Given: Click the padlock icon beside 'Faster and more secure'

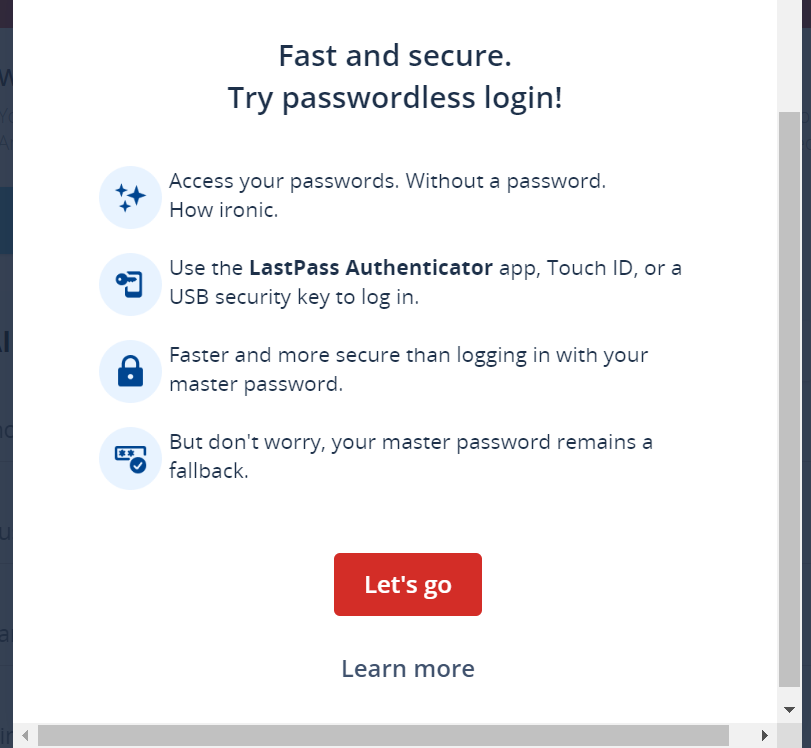Looking at the screenshot, I should 130,371.
